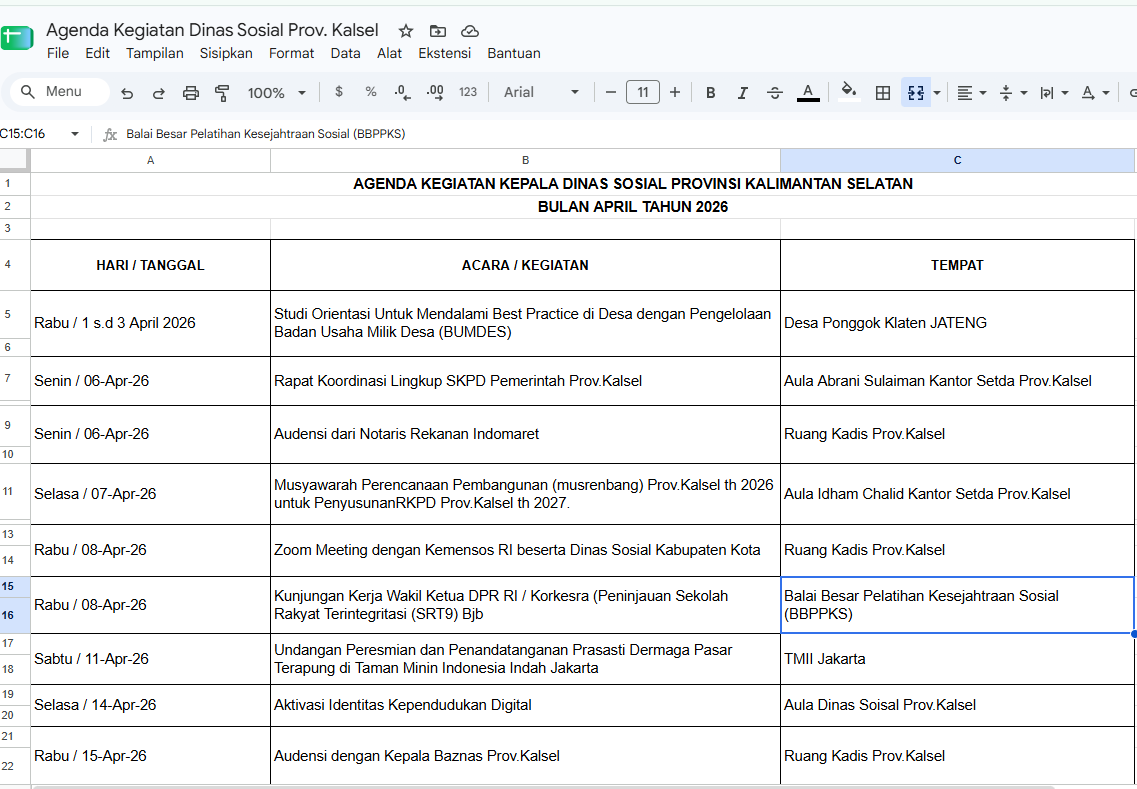
Task: Decrease font size with minus button
Action: pyautogui.click(x=611, y=92)
